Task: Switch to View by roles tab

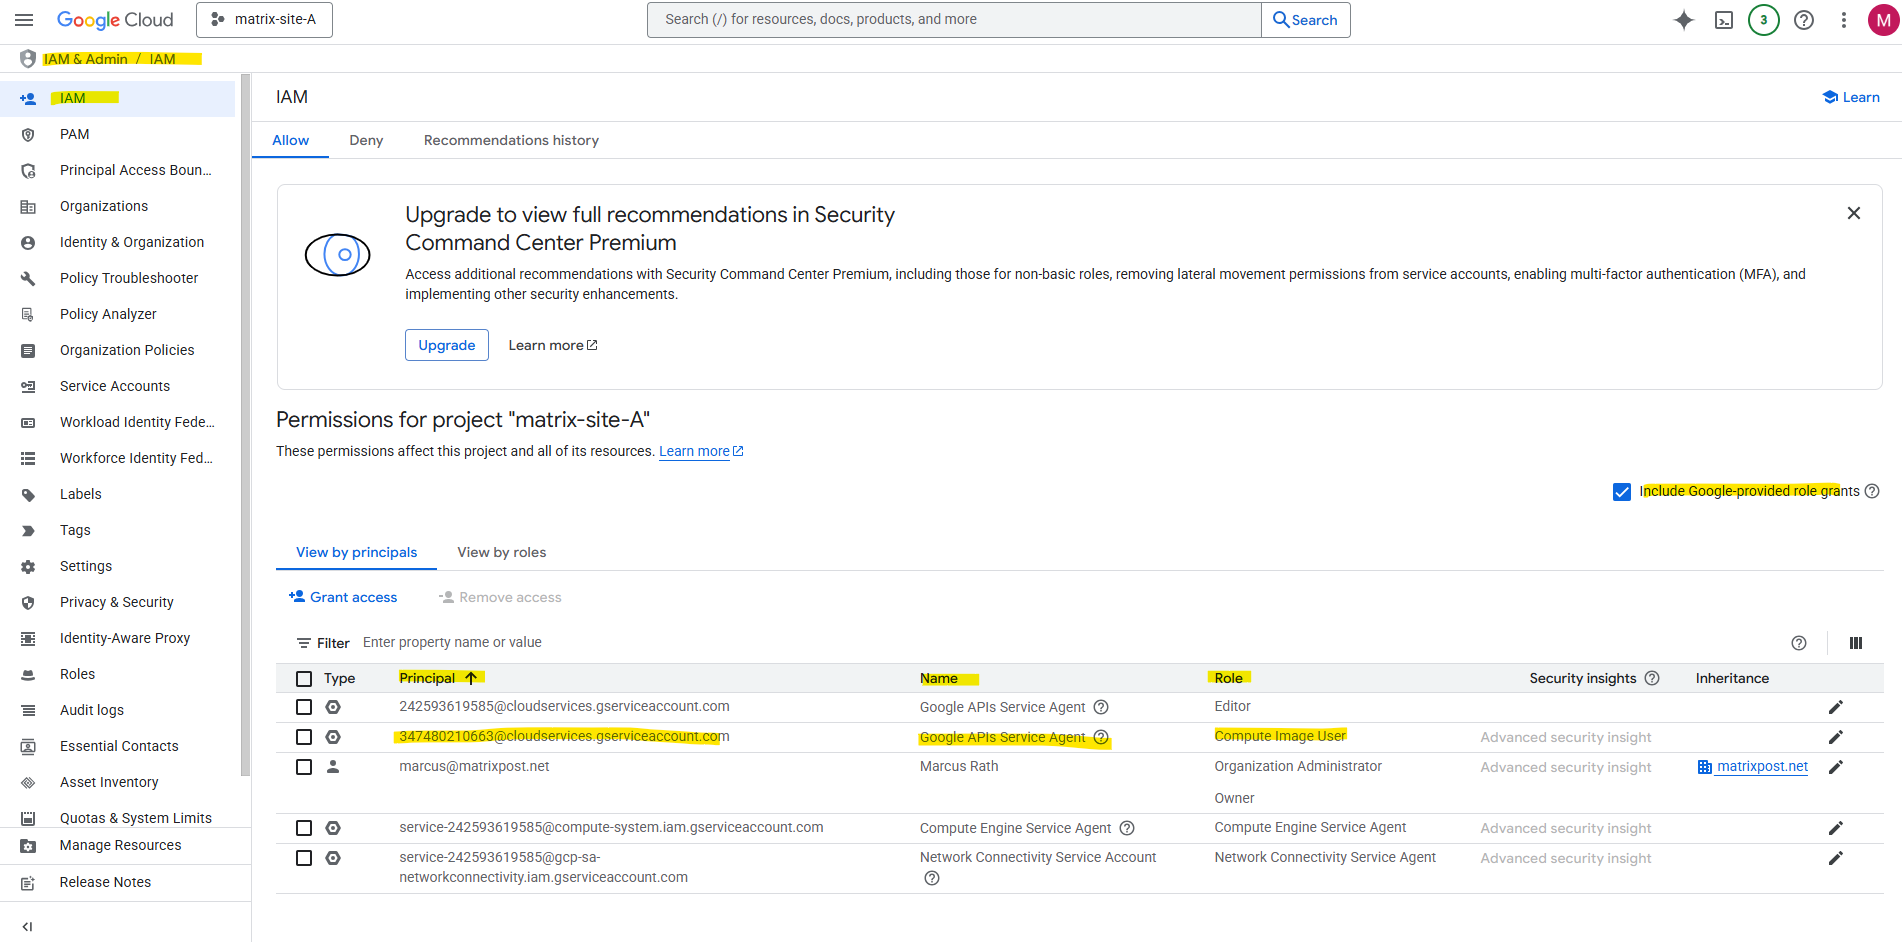Action: pyautogui.click(x=501, y=552)
